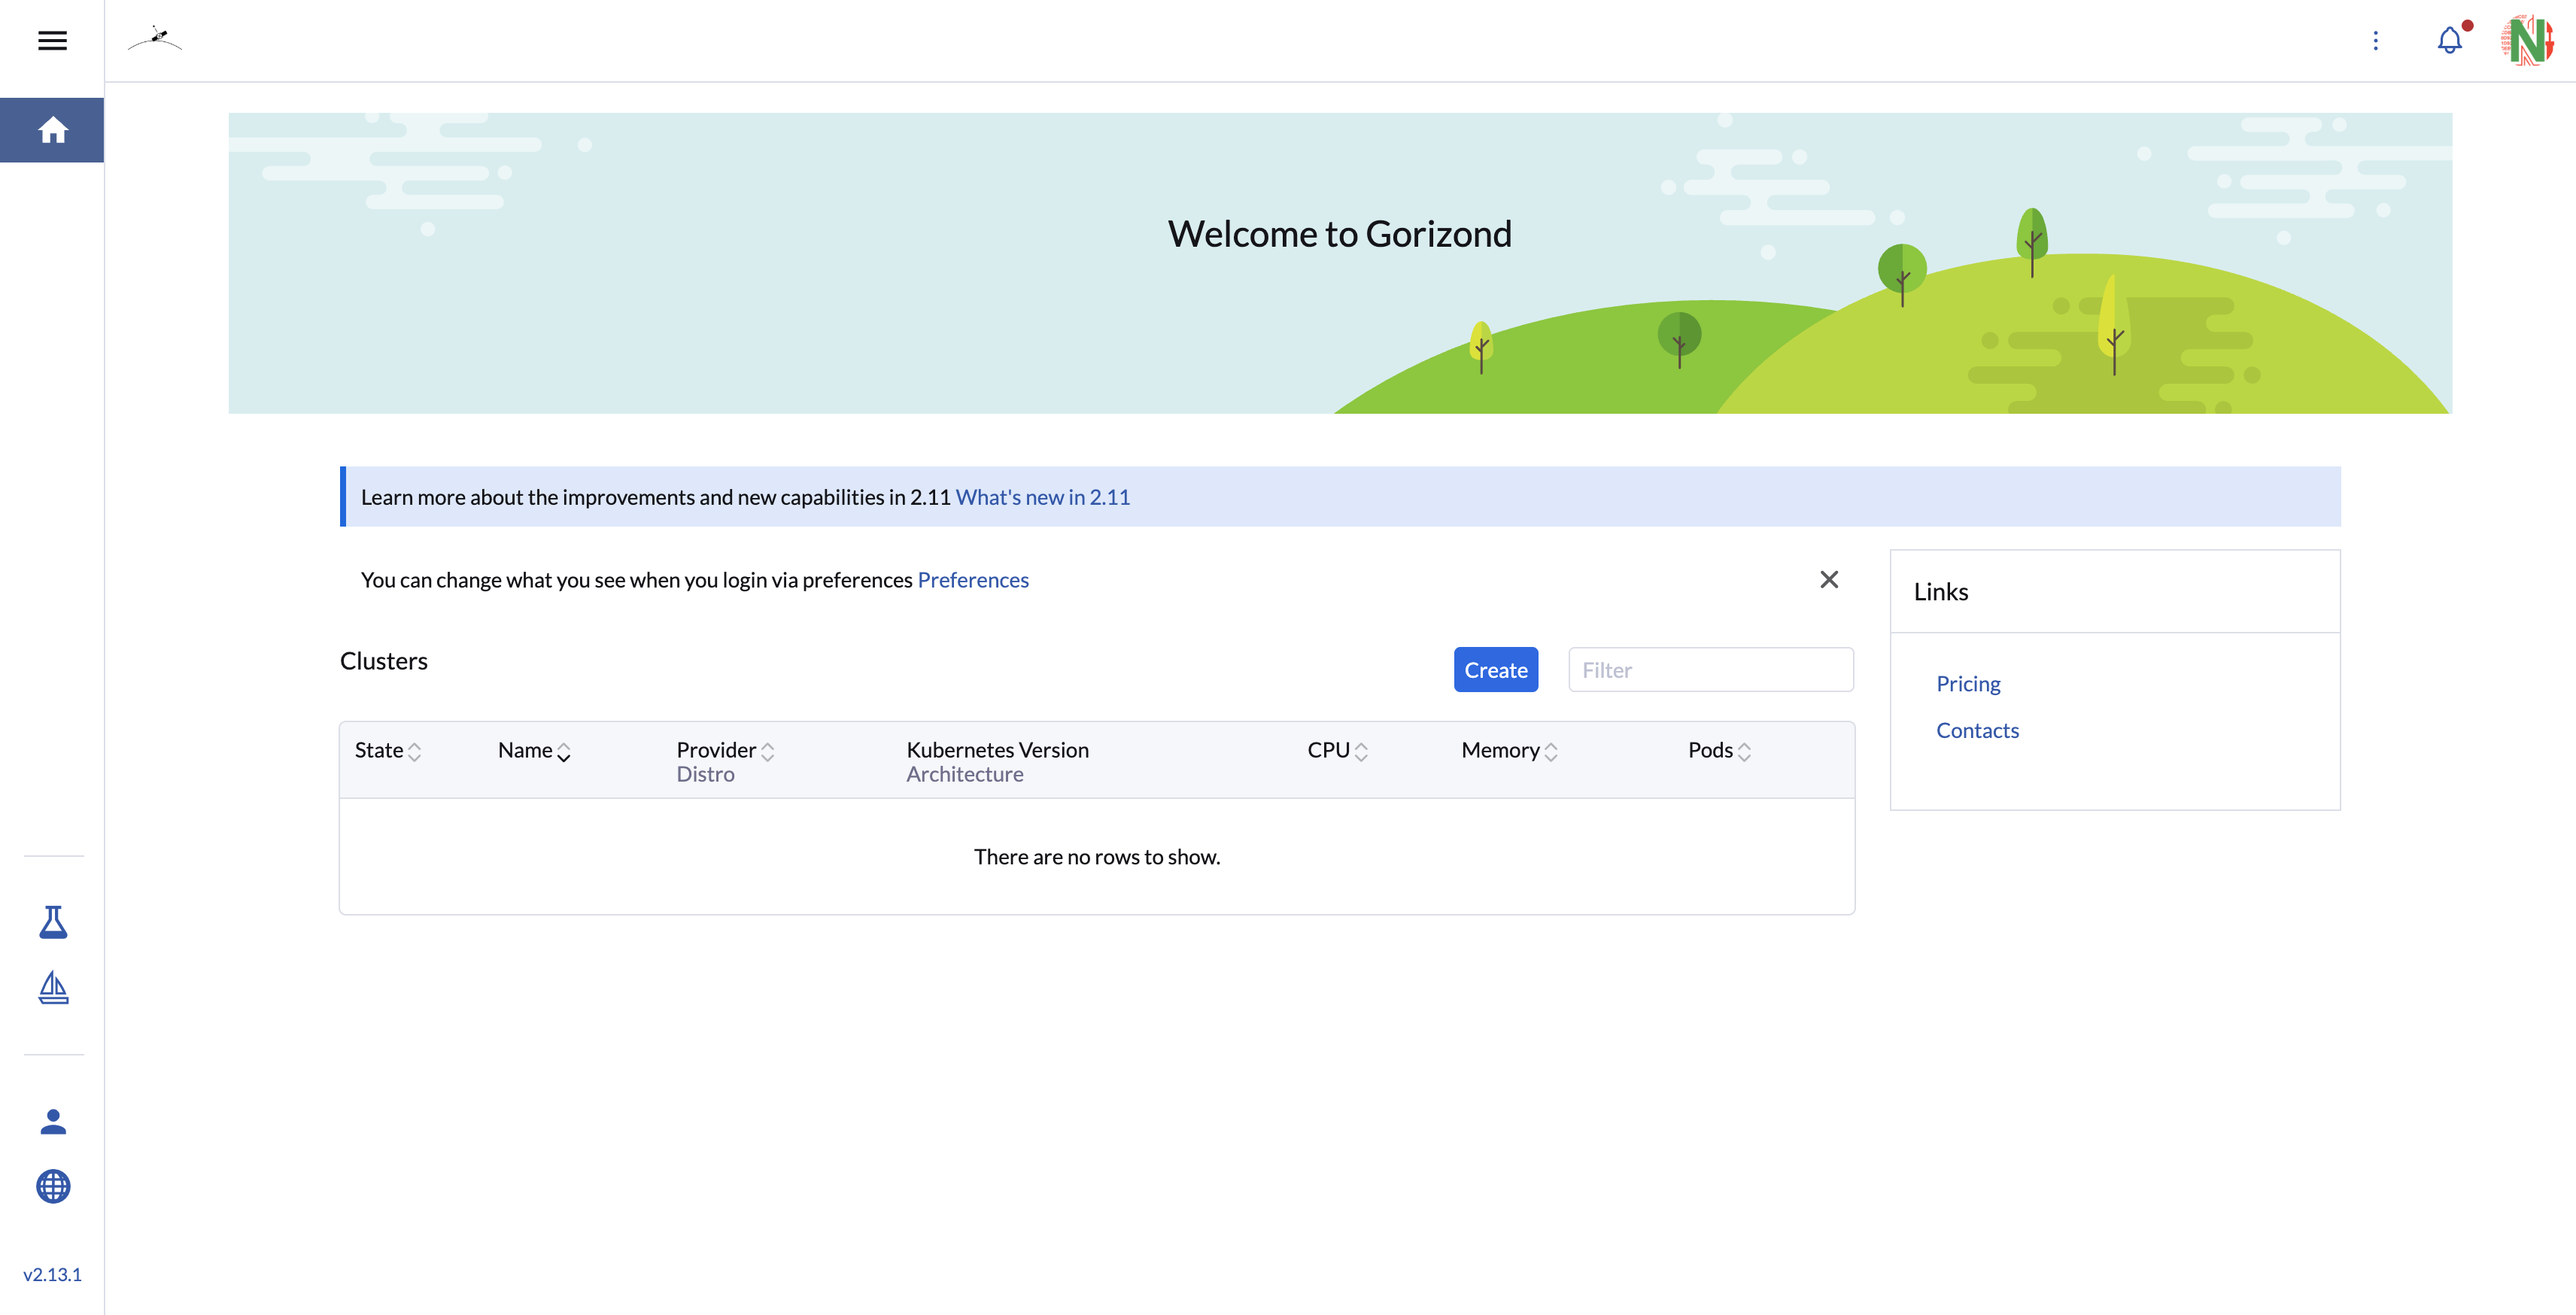The width and height of the screenshot is (2576, 1315).
Task: Create a new cluster
Action: click(x=1496, y=669)
